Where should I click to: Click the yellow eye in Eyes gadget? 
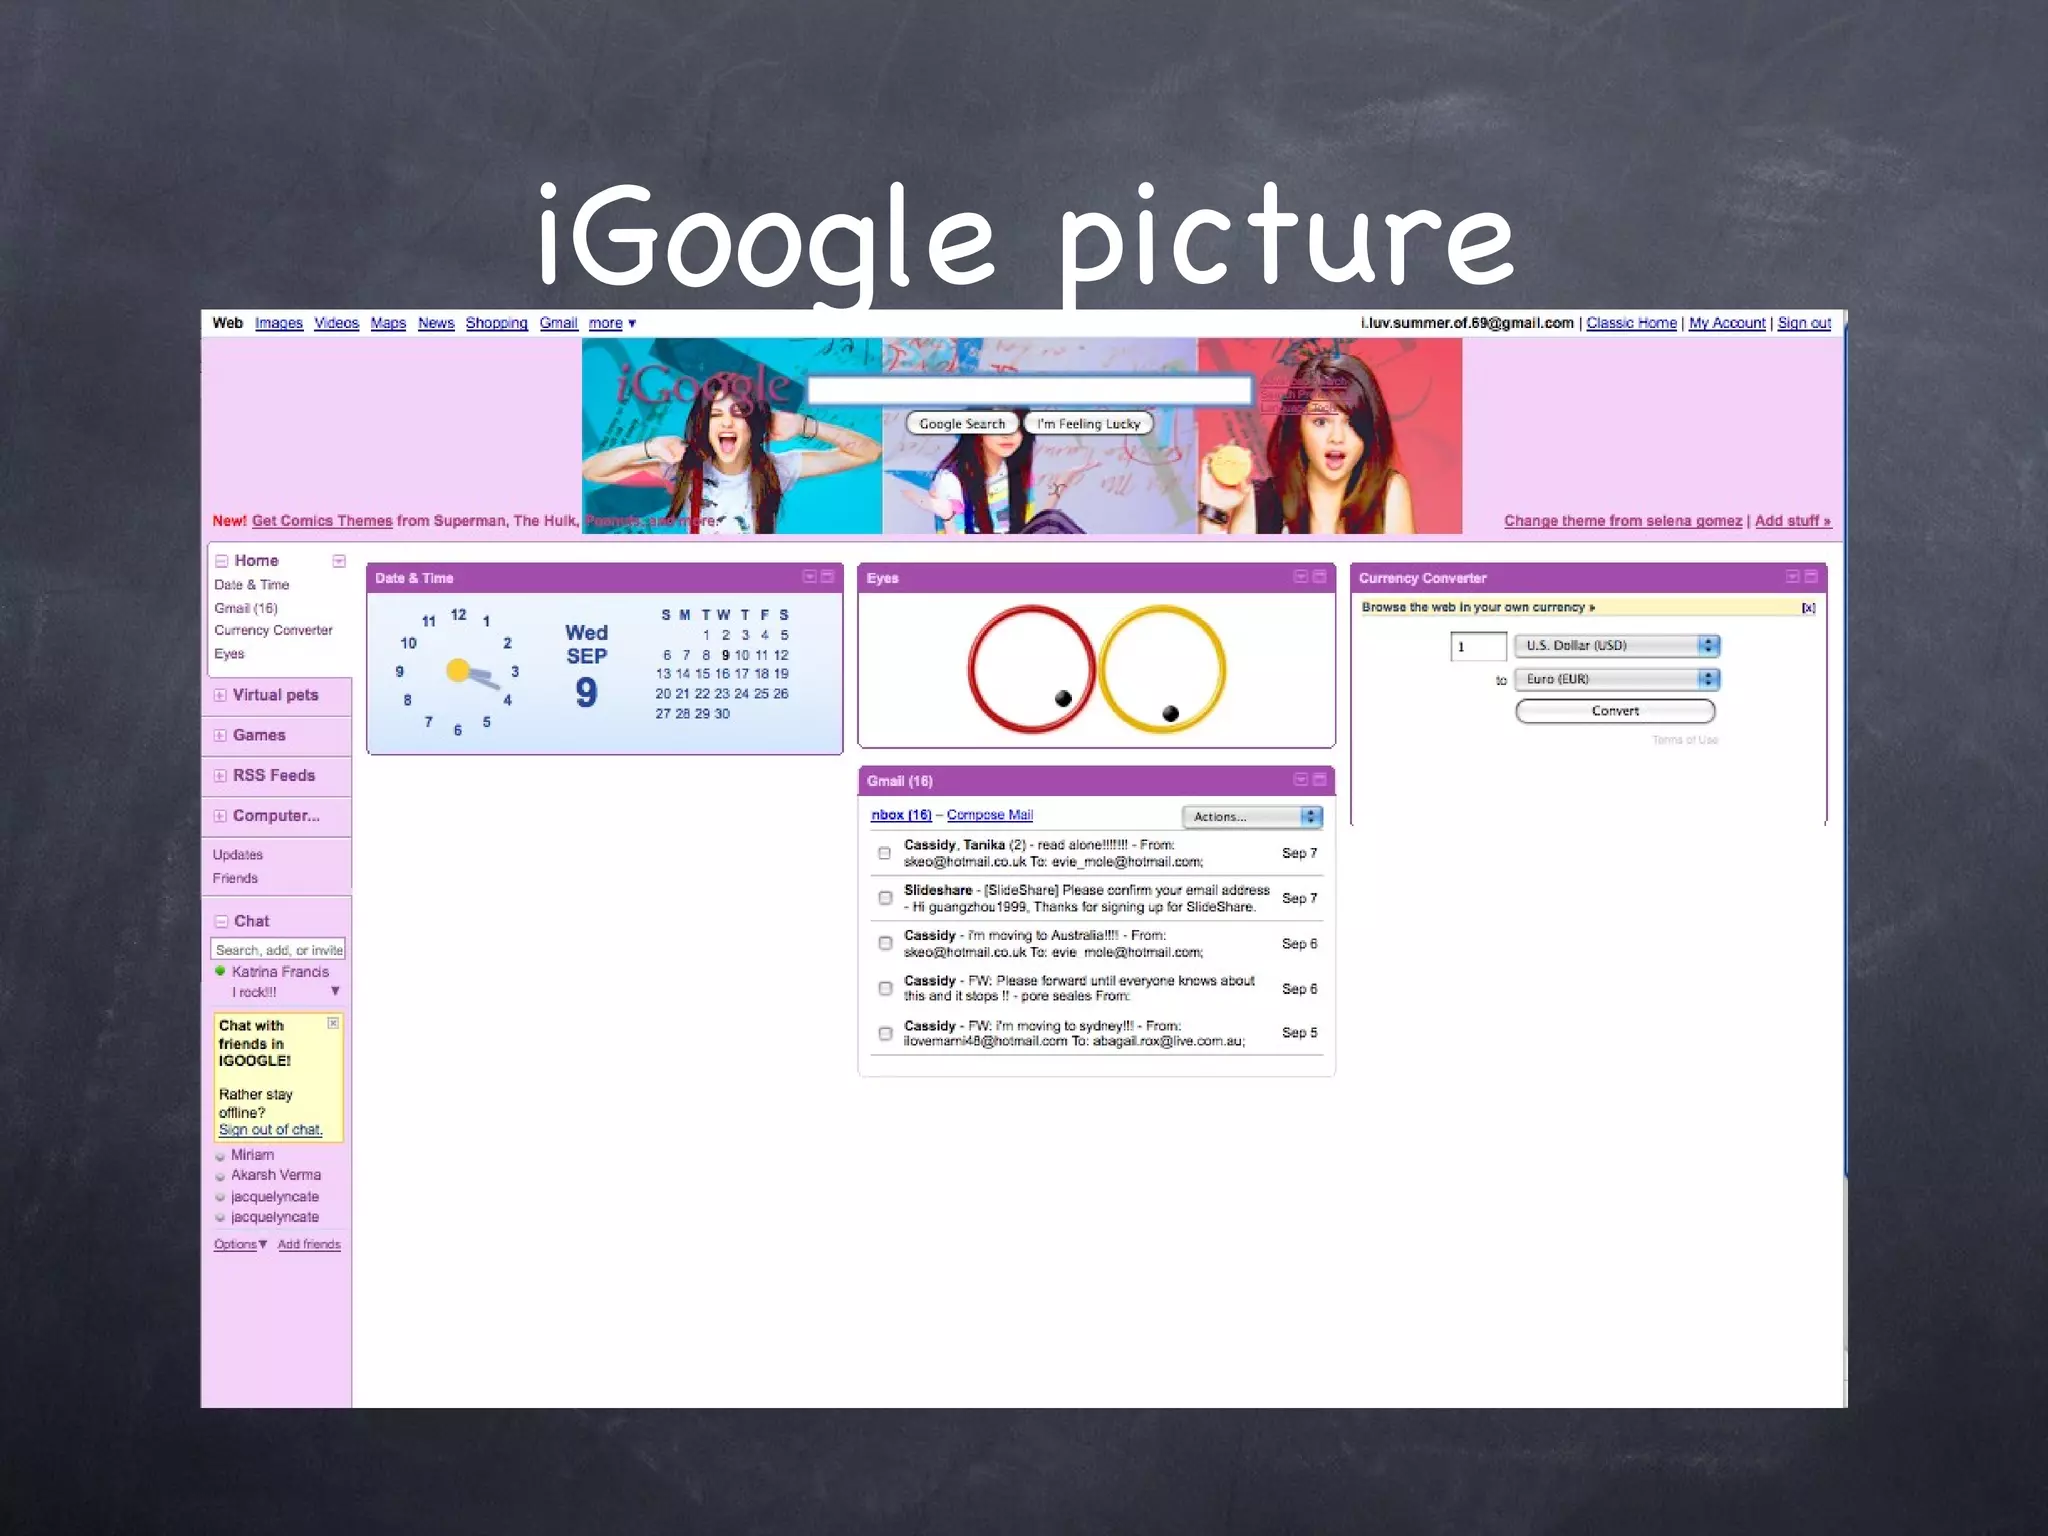[1162, 669]
